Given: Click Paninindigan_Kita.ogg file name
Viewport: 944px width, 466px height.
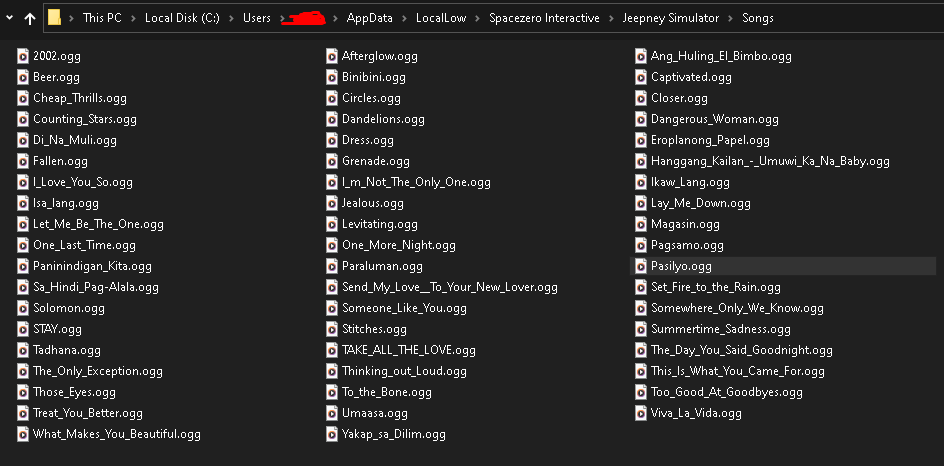Looking at the screenshot, I should coord(92,266).
